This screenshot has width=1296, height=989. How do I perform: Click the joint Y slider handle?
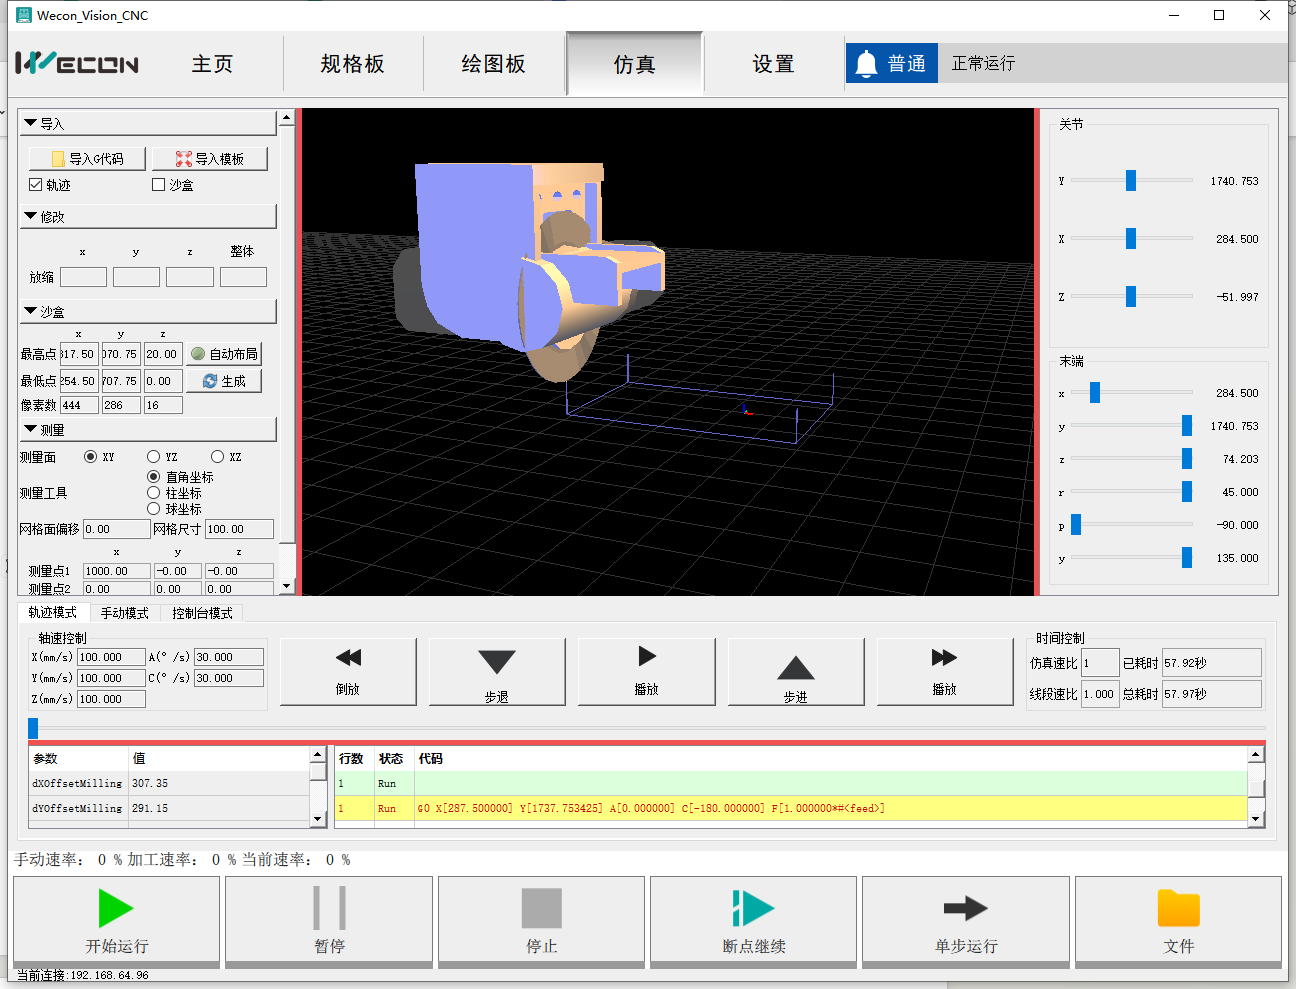click(x=1130, y=181)
